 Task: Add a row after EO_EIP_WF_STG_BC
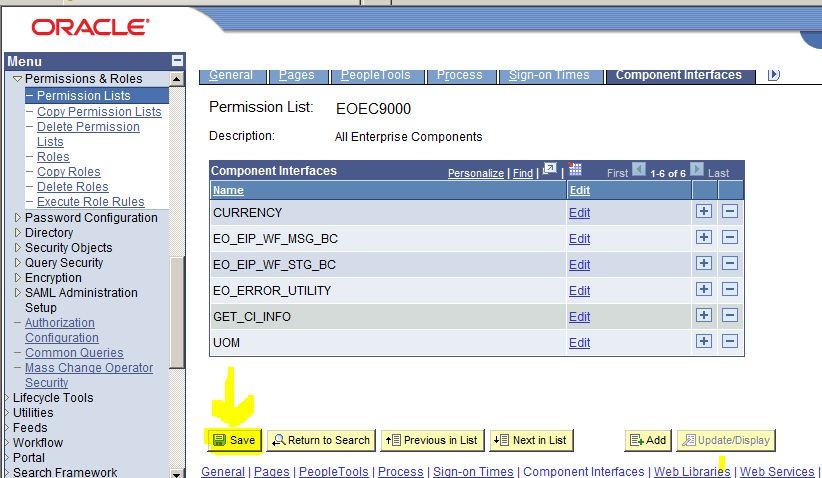(x=704, y=263)
